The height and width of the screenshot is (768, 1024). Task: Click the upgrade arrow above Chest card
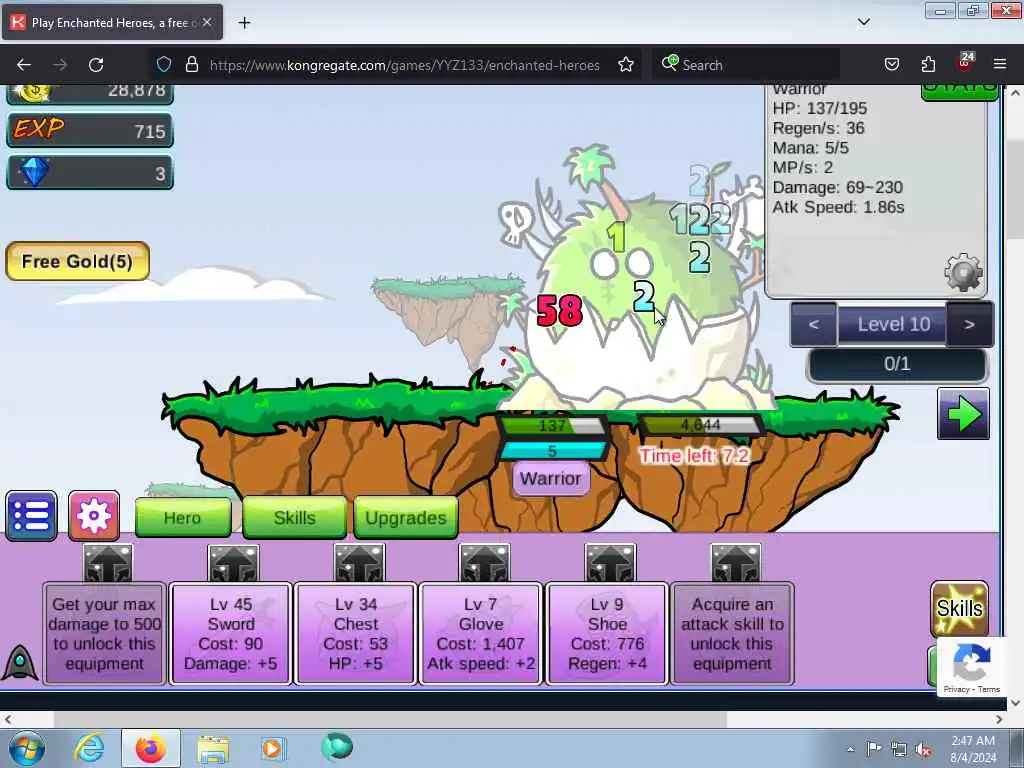pyautogui.click(x=359, y=563)
